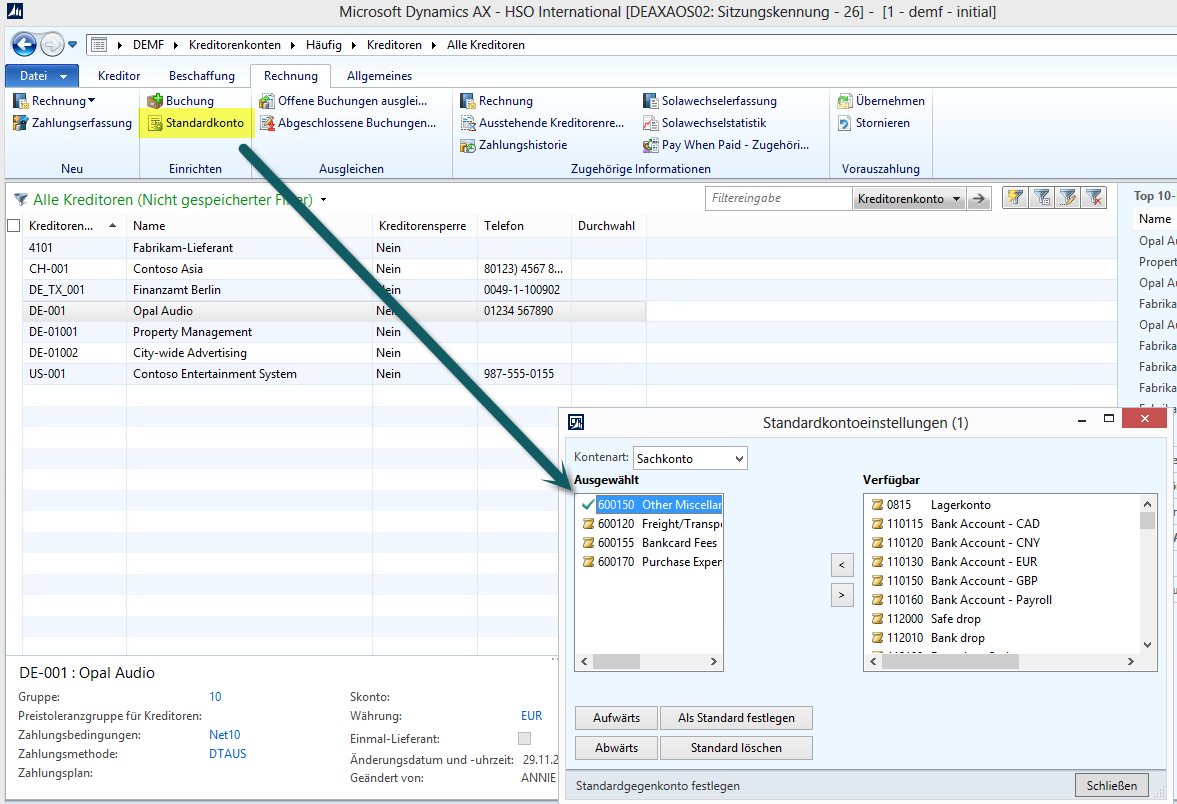Click Offene Buchungen ausgleichen icon
Viewport: 1177px width, 804px height.
pyautogui.click(x=267, y=101)
